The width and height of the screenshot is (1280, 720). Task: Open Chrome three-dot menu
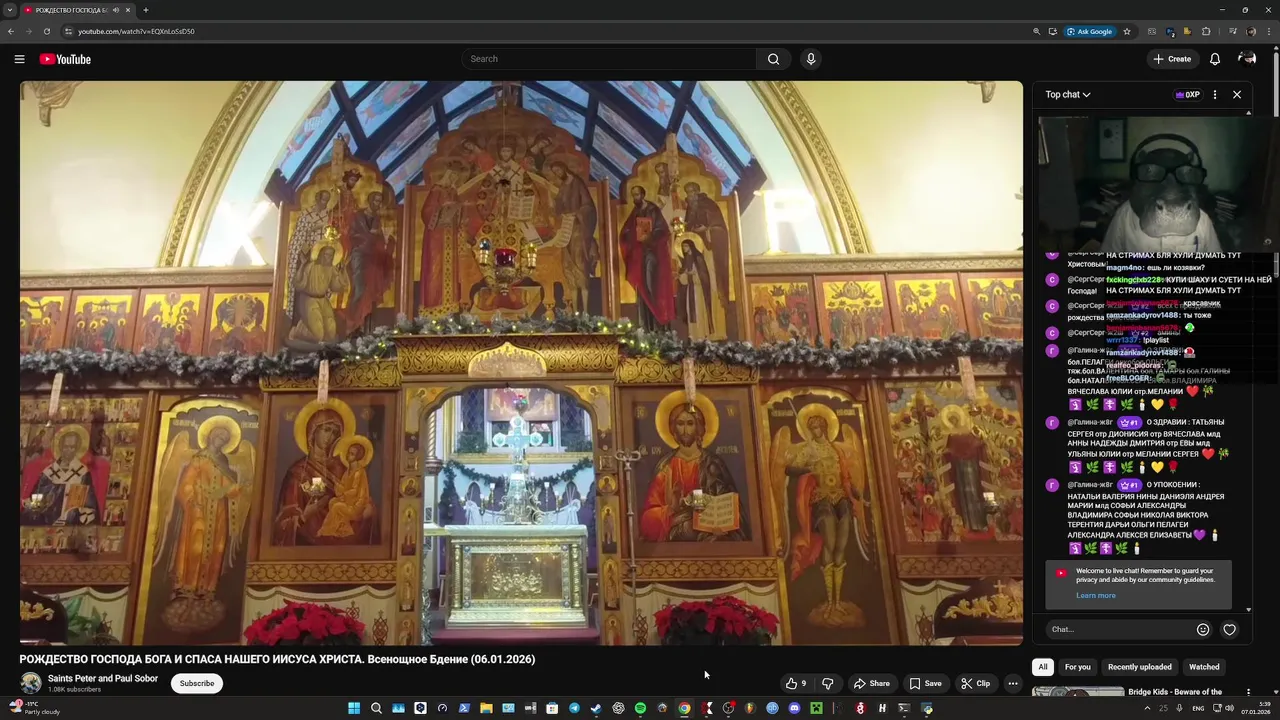pos(1268,31)
